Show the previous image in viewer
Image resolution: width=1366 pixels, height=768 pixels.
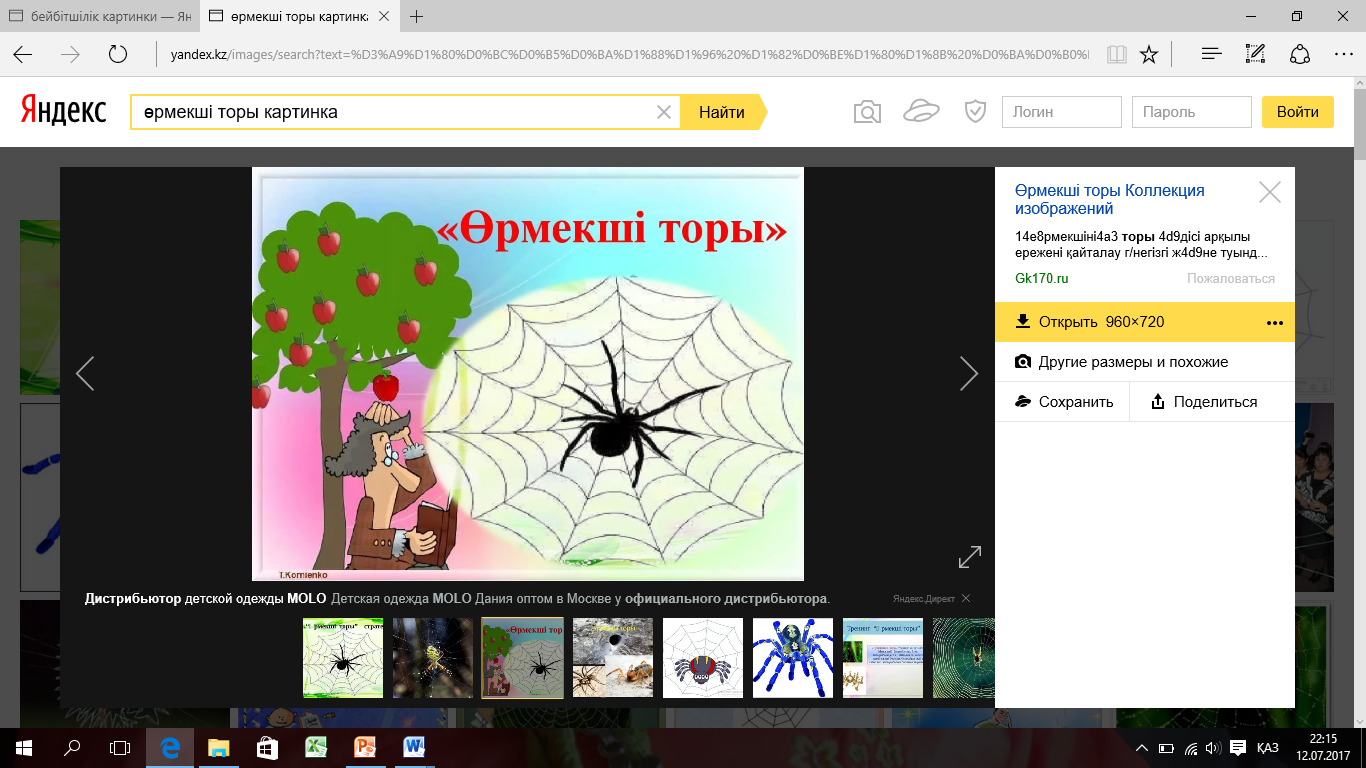click(x=85, y=373)
